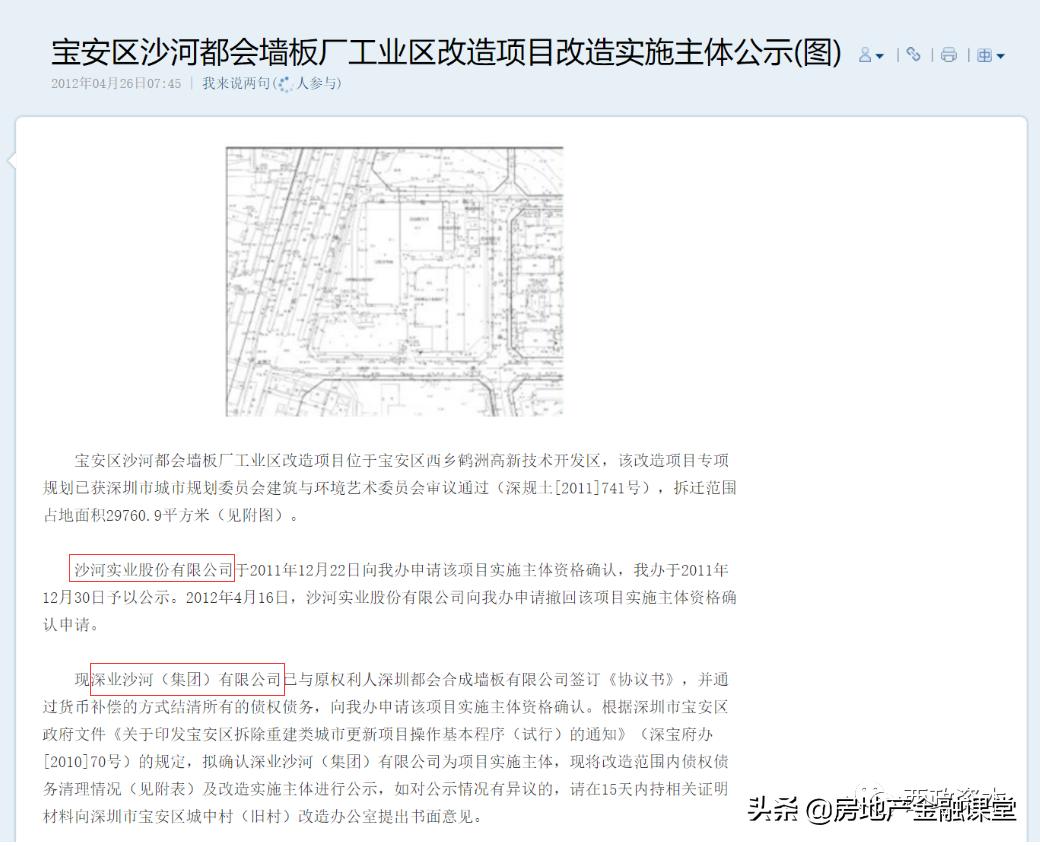Click the loading spinner beside 人参与
Screen dimensions: 1040x846
click(x=285, y=84)
